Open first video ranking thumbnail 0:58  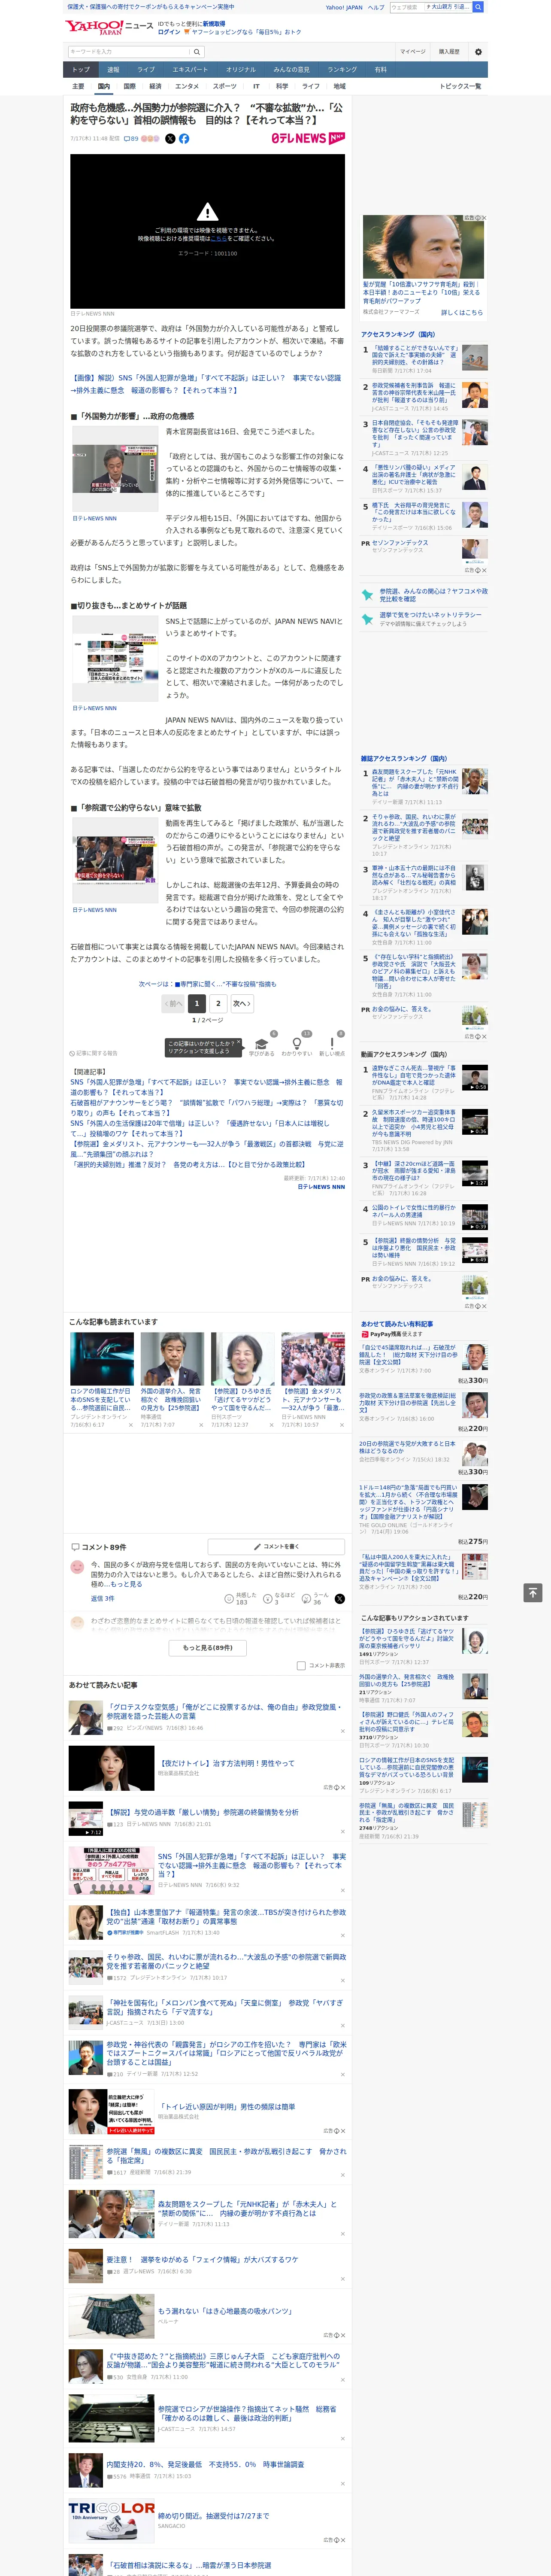pos(475,1078)
